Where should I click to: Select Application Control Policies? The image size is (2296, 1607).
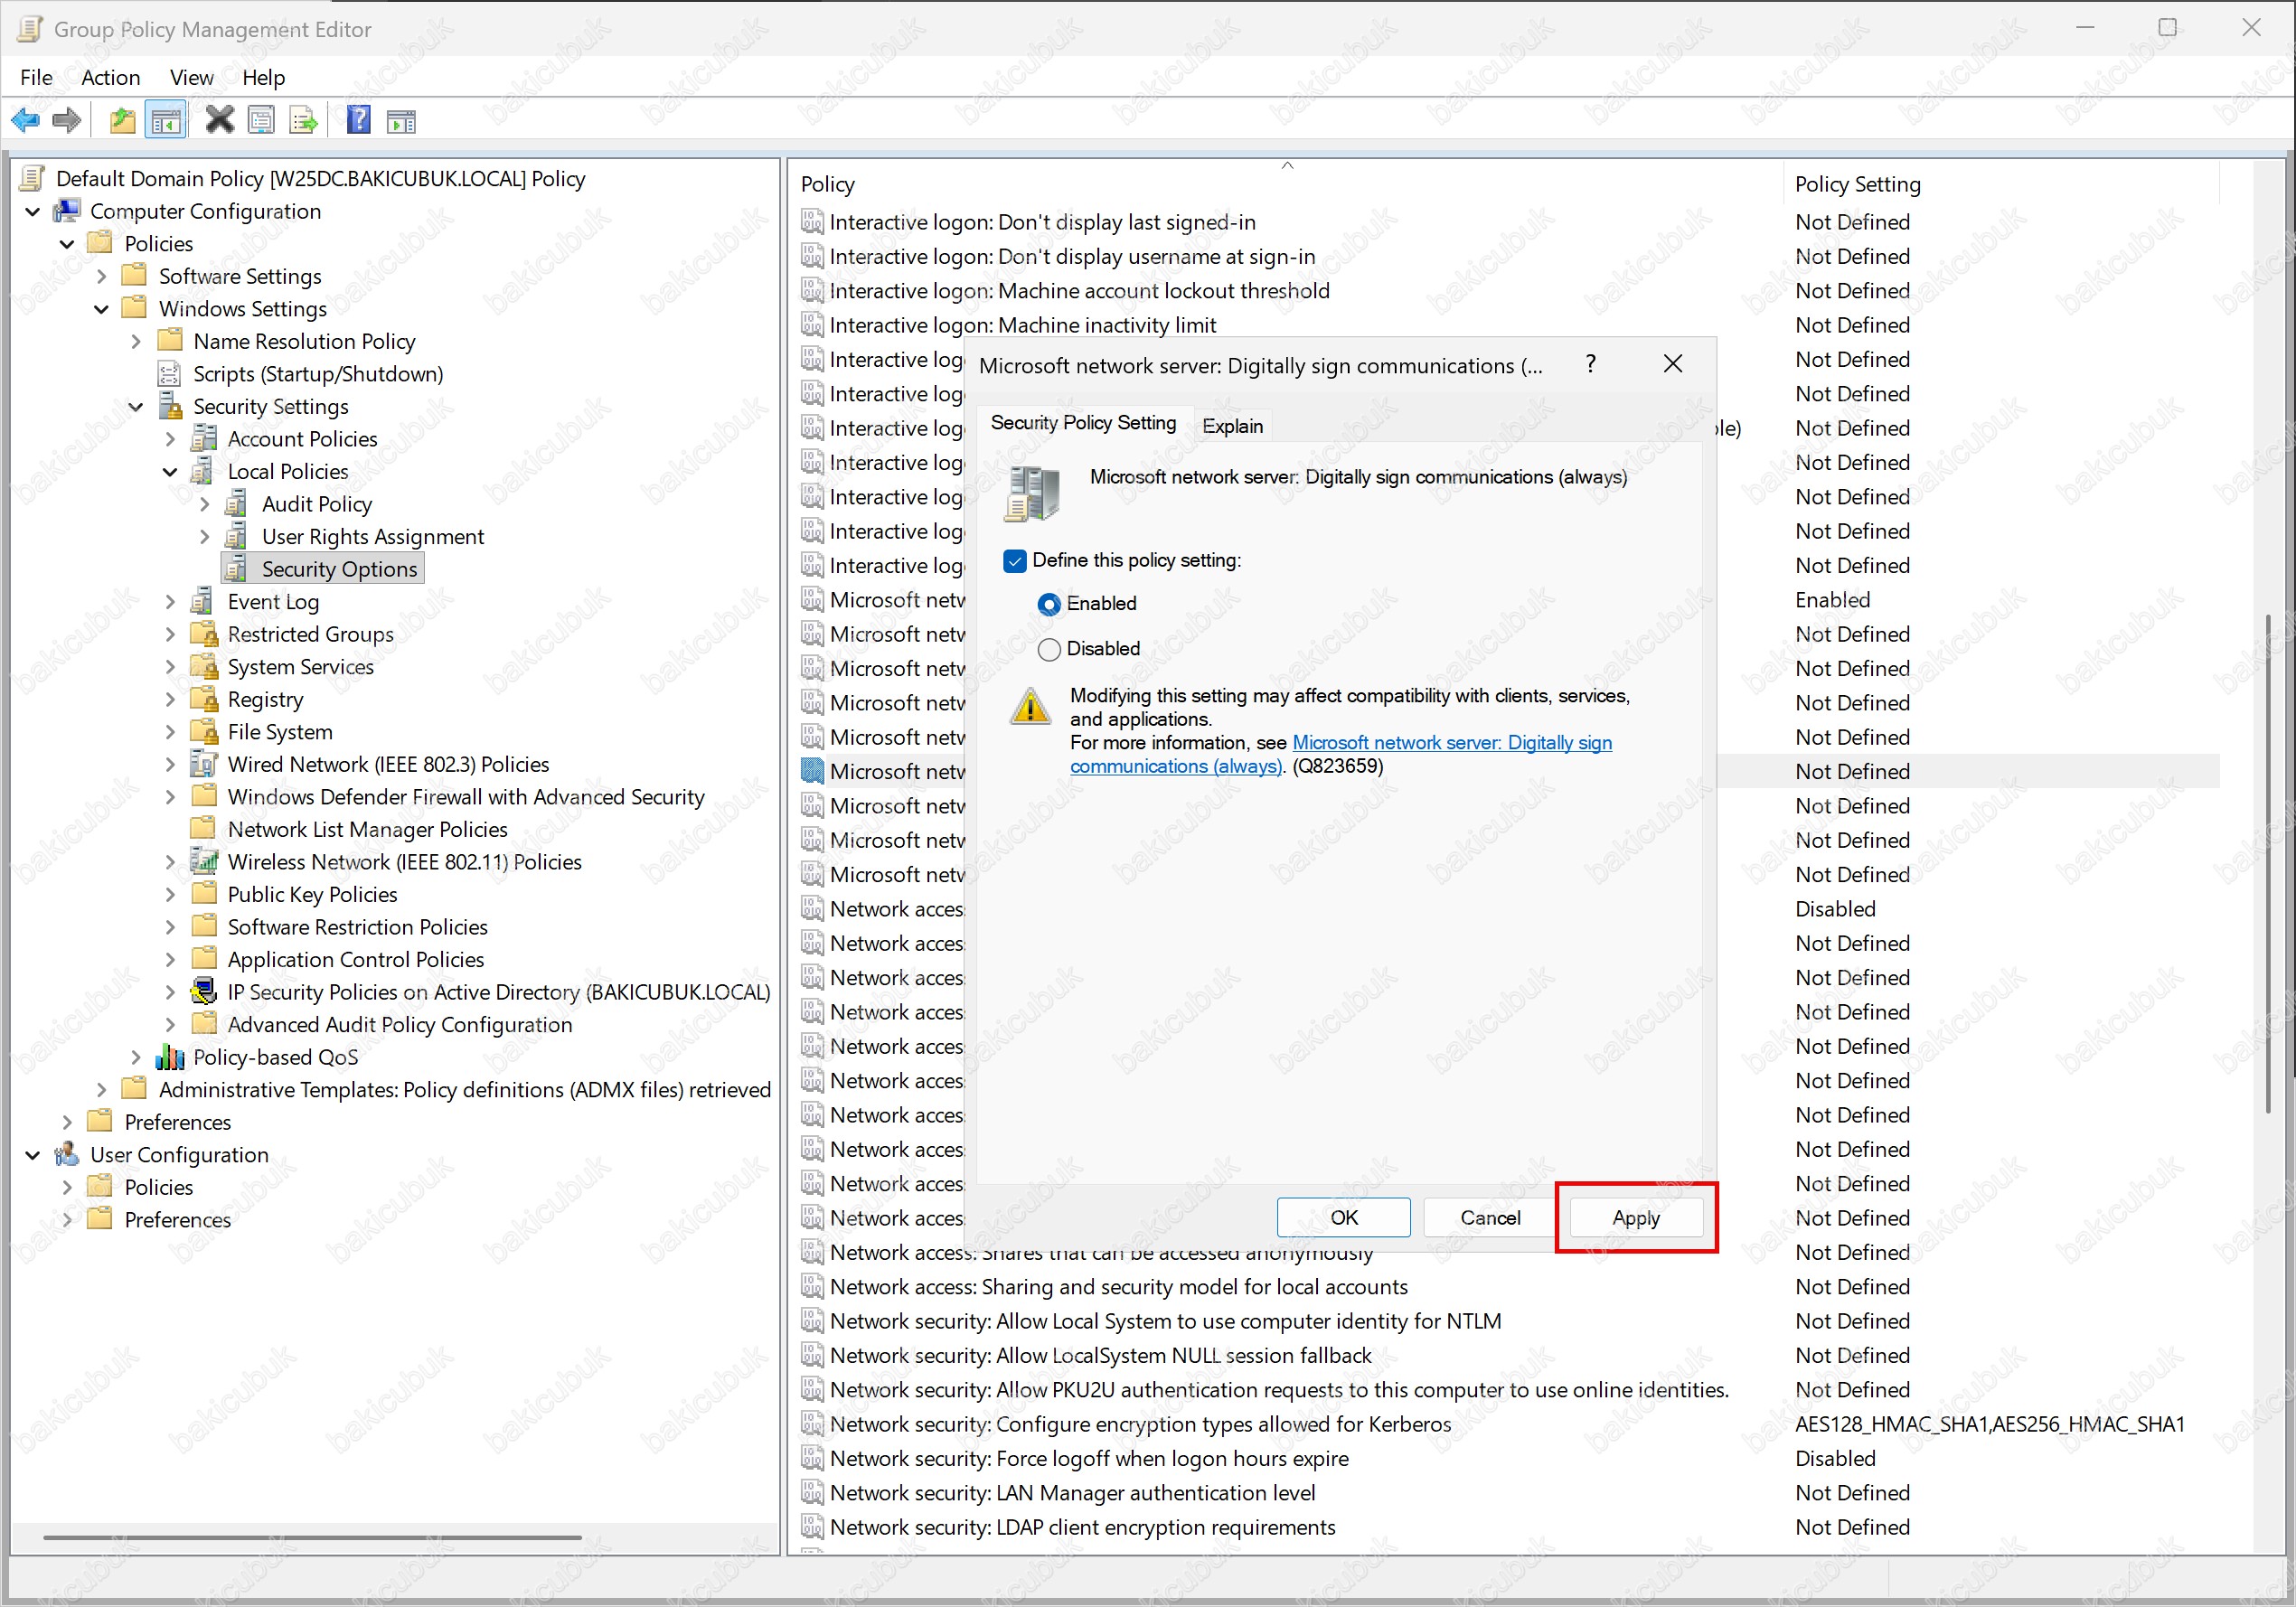[356, 960]
